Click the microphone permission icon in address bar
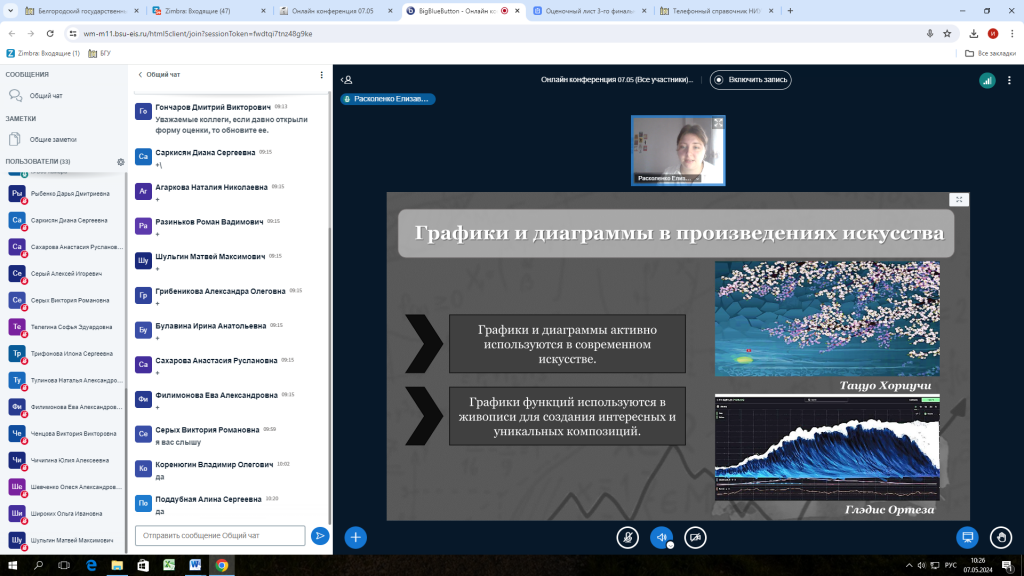This screenshot has height=576, width=1024. [x=929, y=33]
